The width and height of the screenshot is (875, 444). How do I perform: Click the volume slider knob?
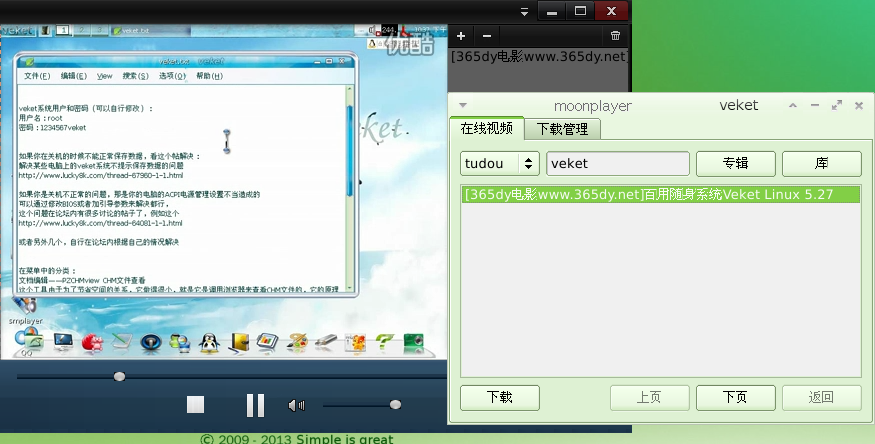(x=395, y=404)
